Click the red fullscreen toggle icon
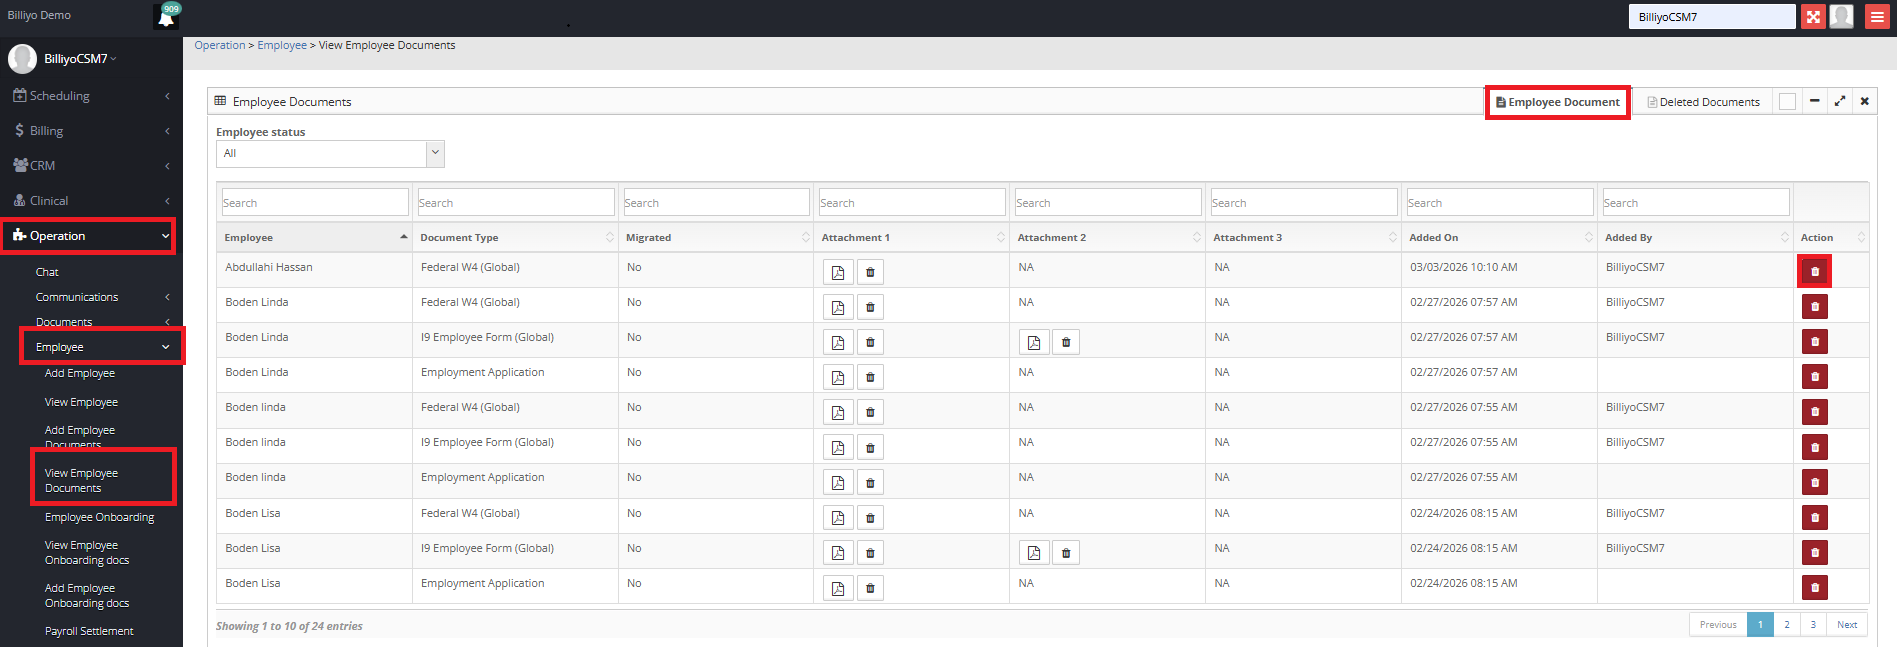Screen dimensions: 1897x647 coord(1813,17)
